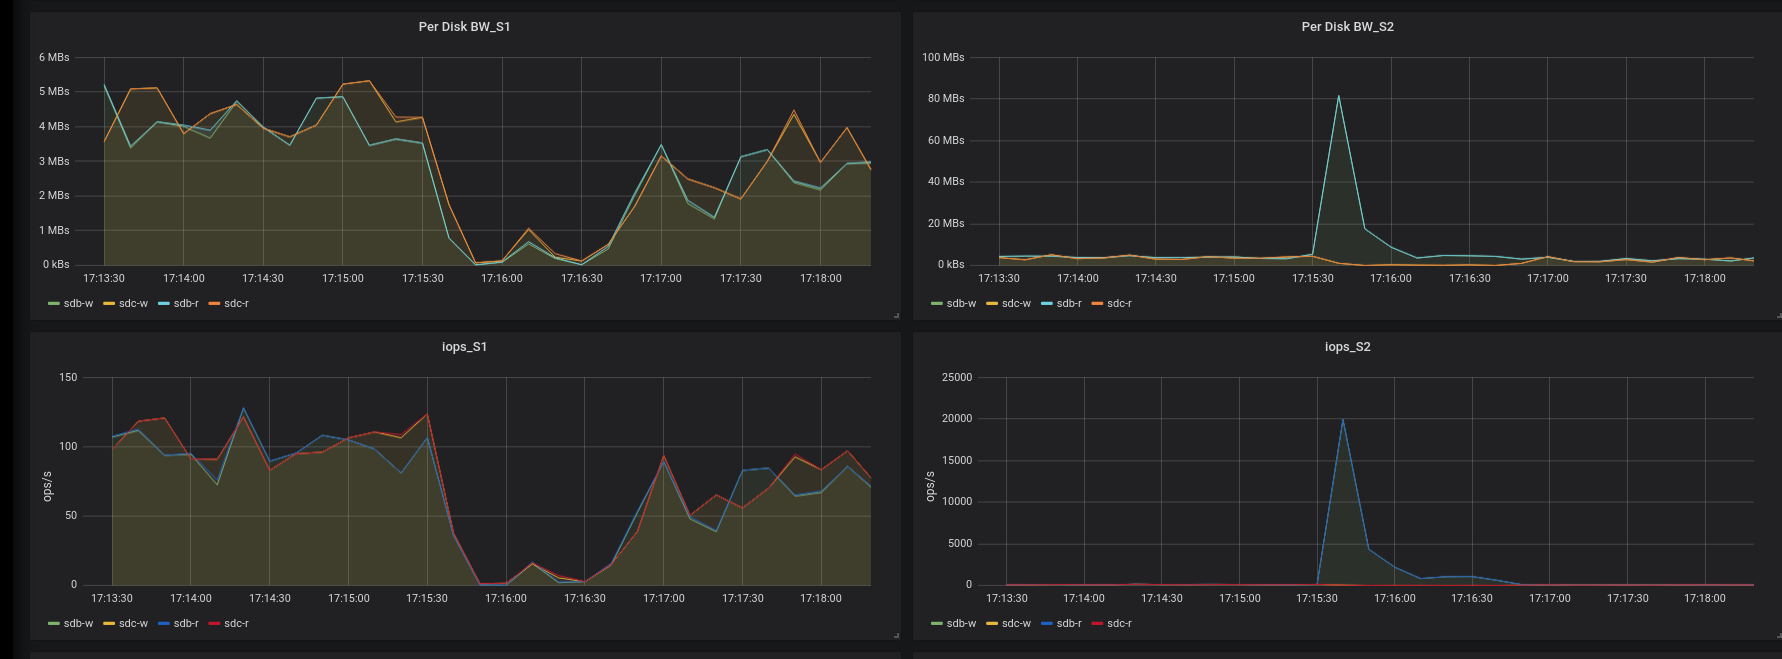The height and width of the screenshot is (659, 1782).
Task: Click the 40 MBs y-axis label in Per Disk BW_S2
Action: click(946, 181)
